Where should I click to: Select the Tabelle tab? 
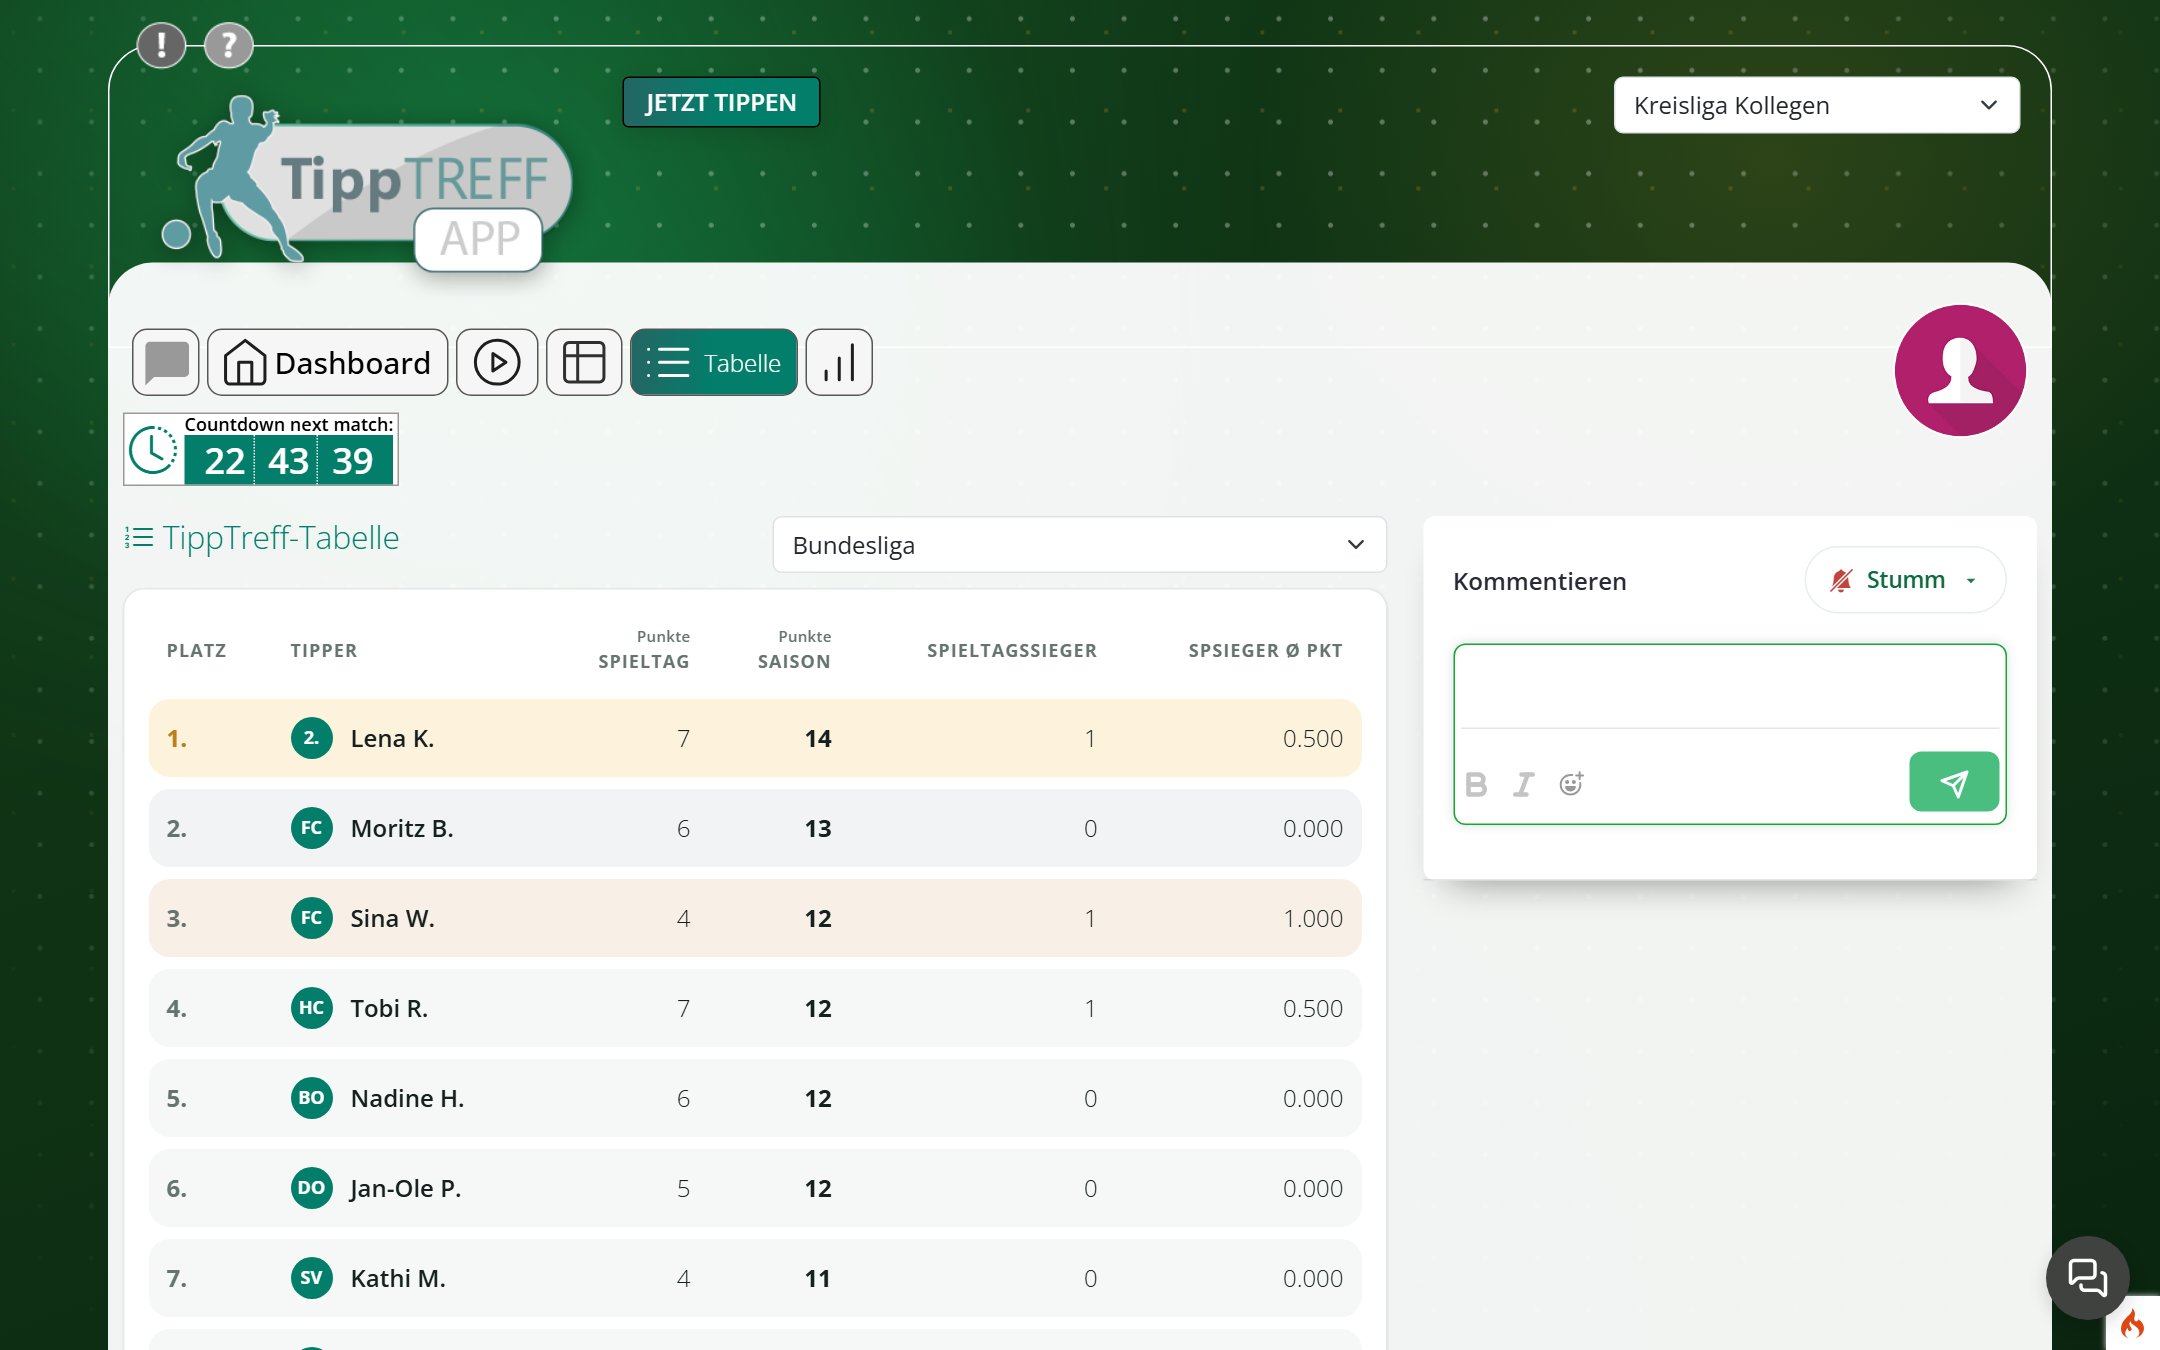tap(714, 362)
